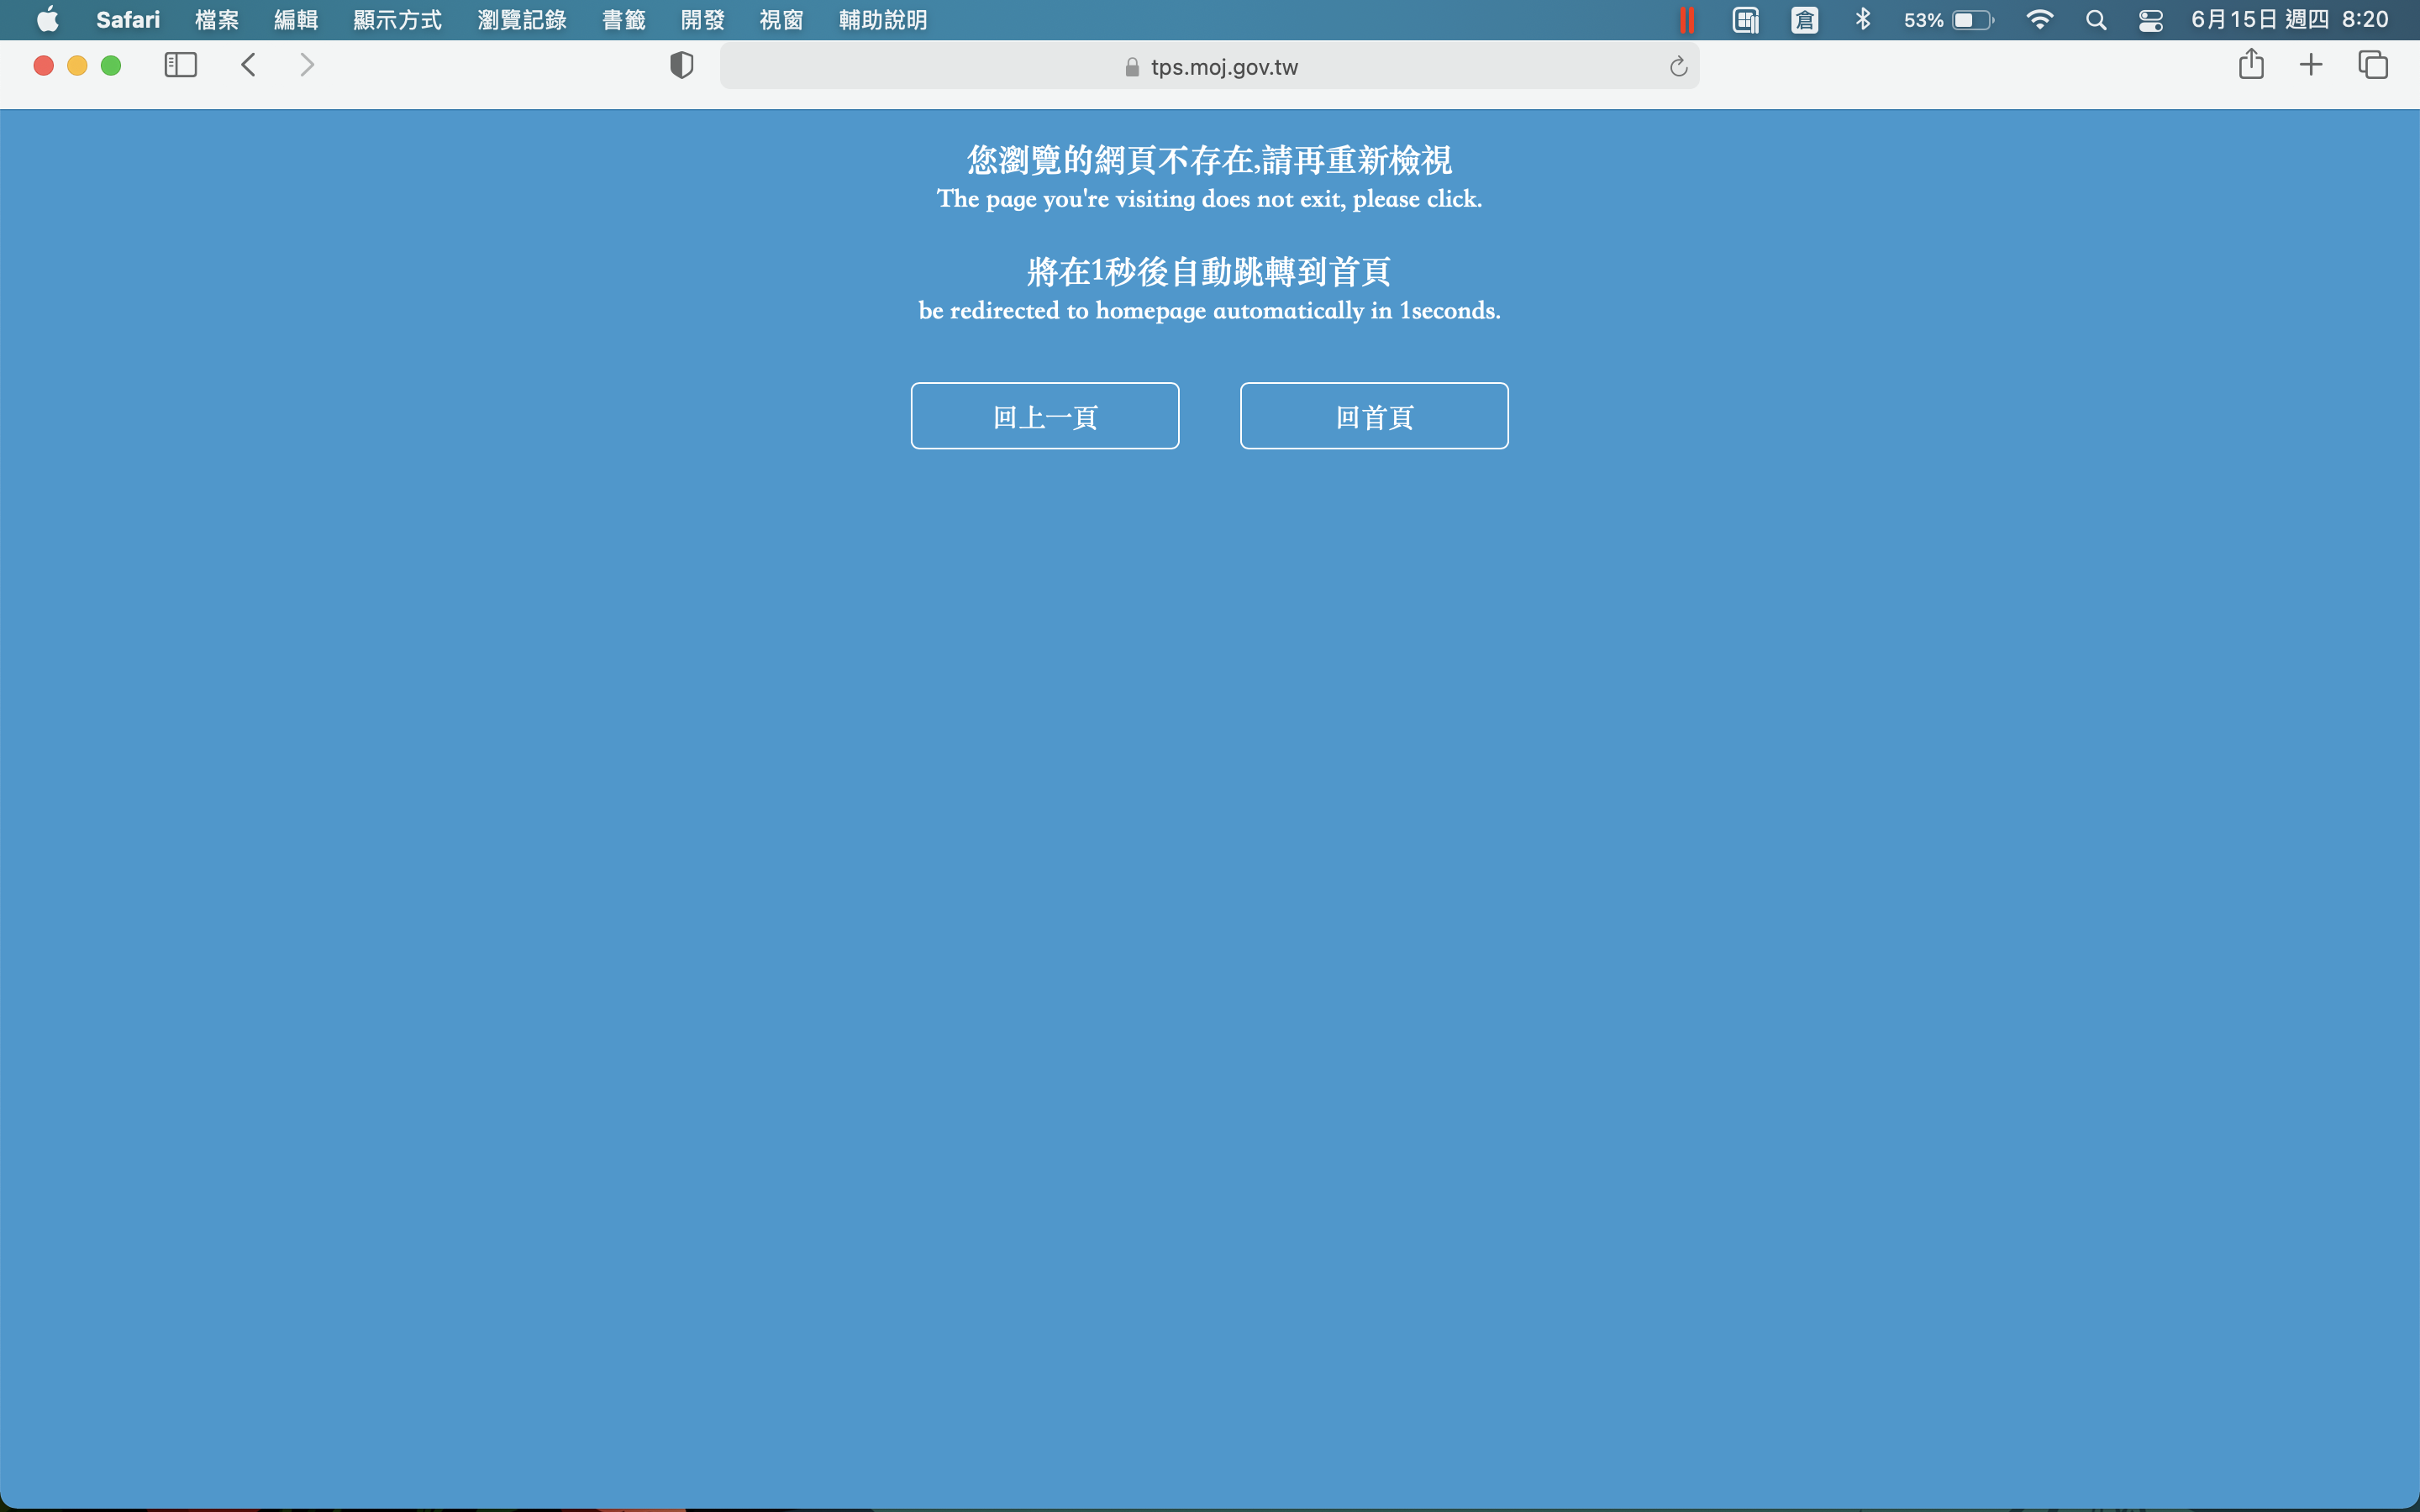Click the forward navigation arrow
This screenshot has width=2420, height=1512.
[305, 66]
